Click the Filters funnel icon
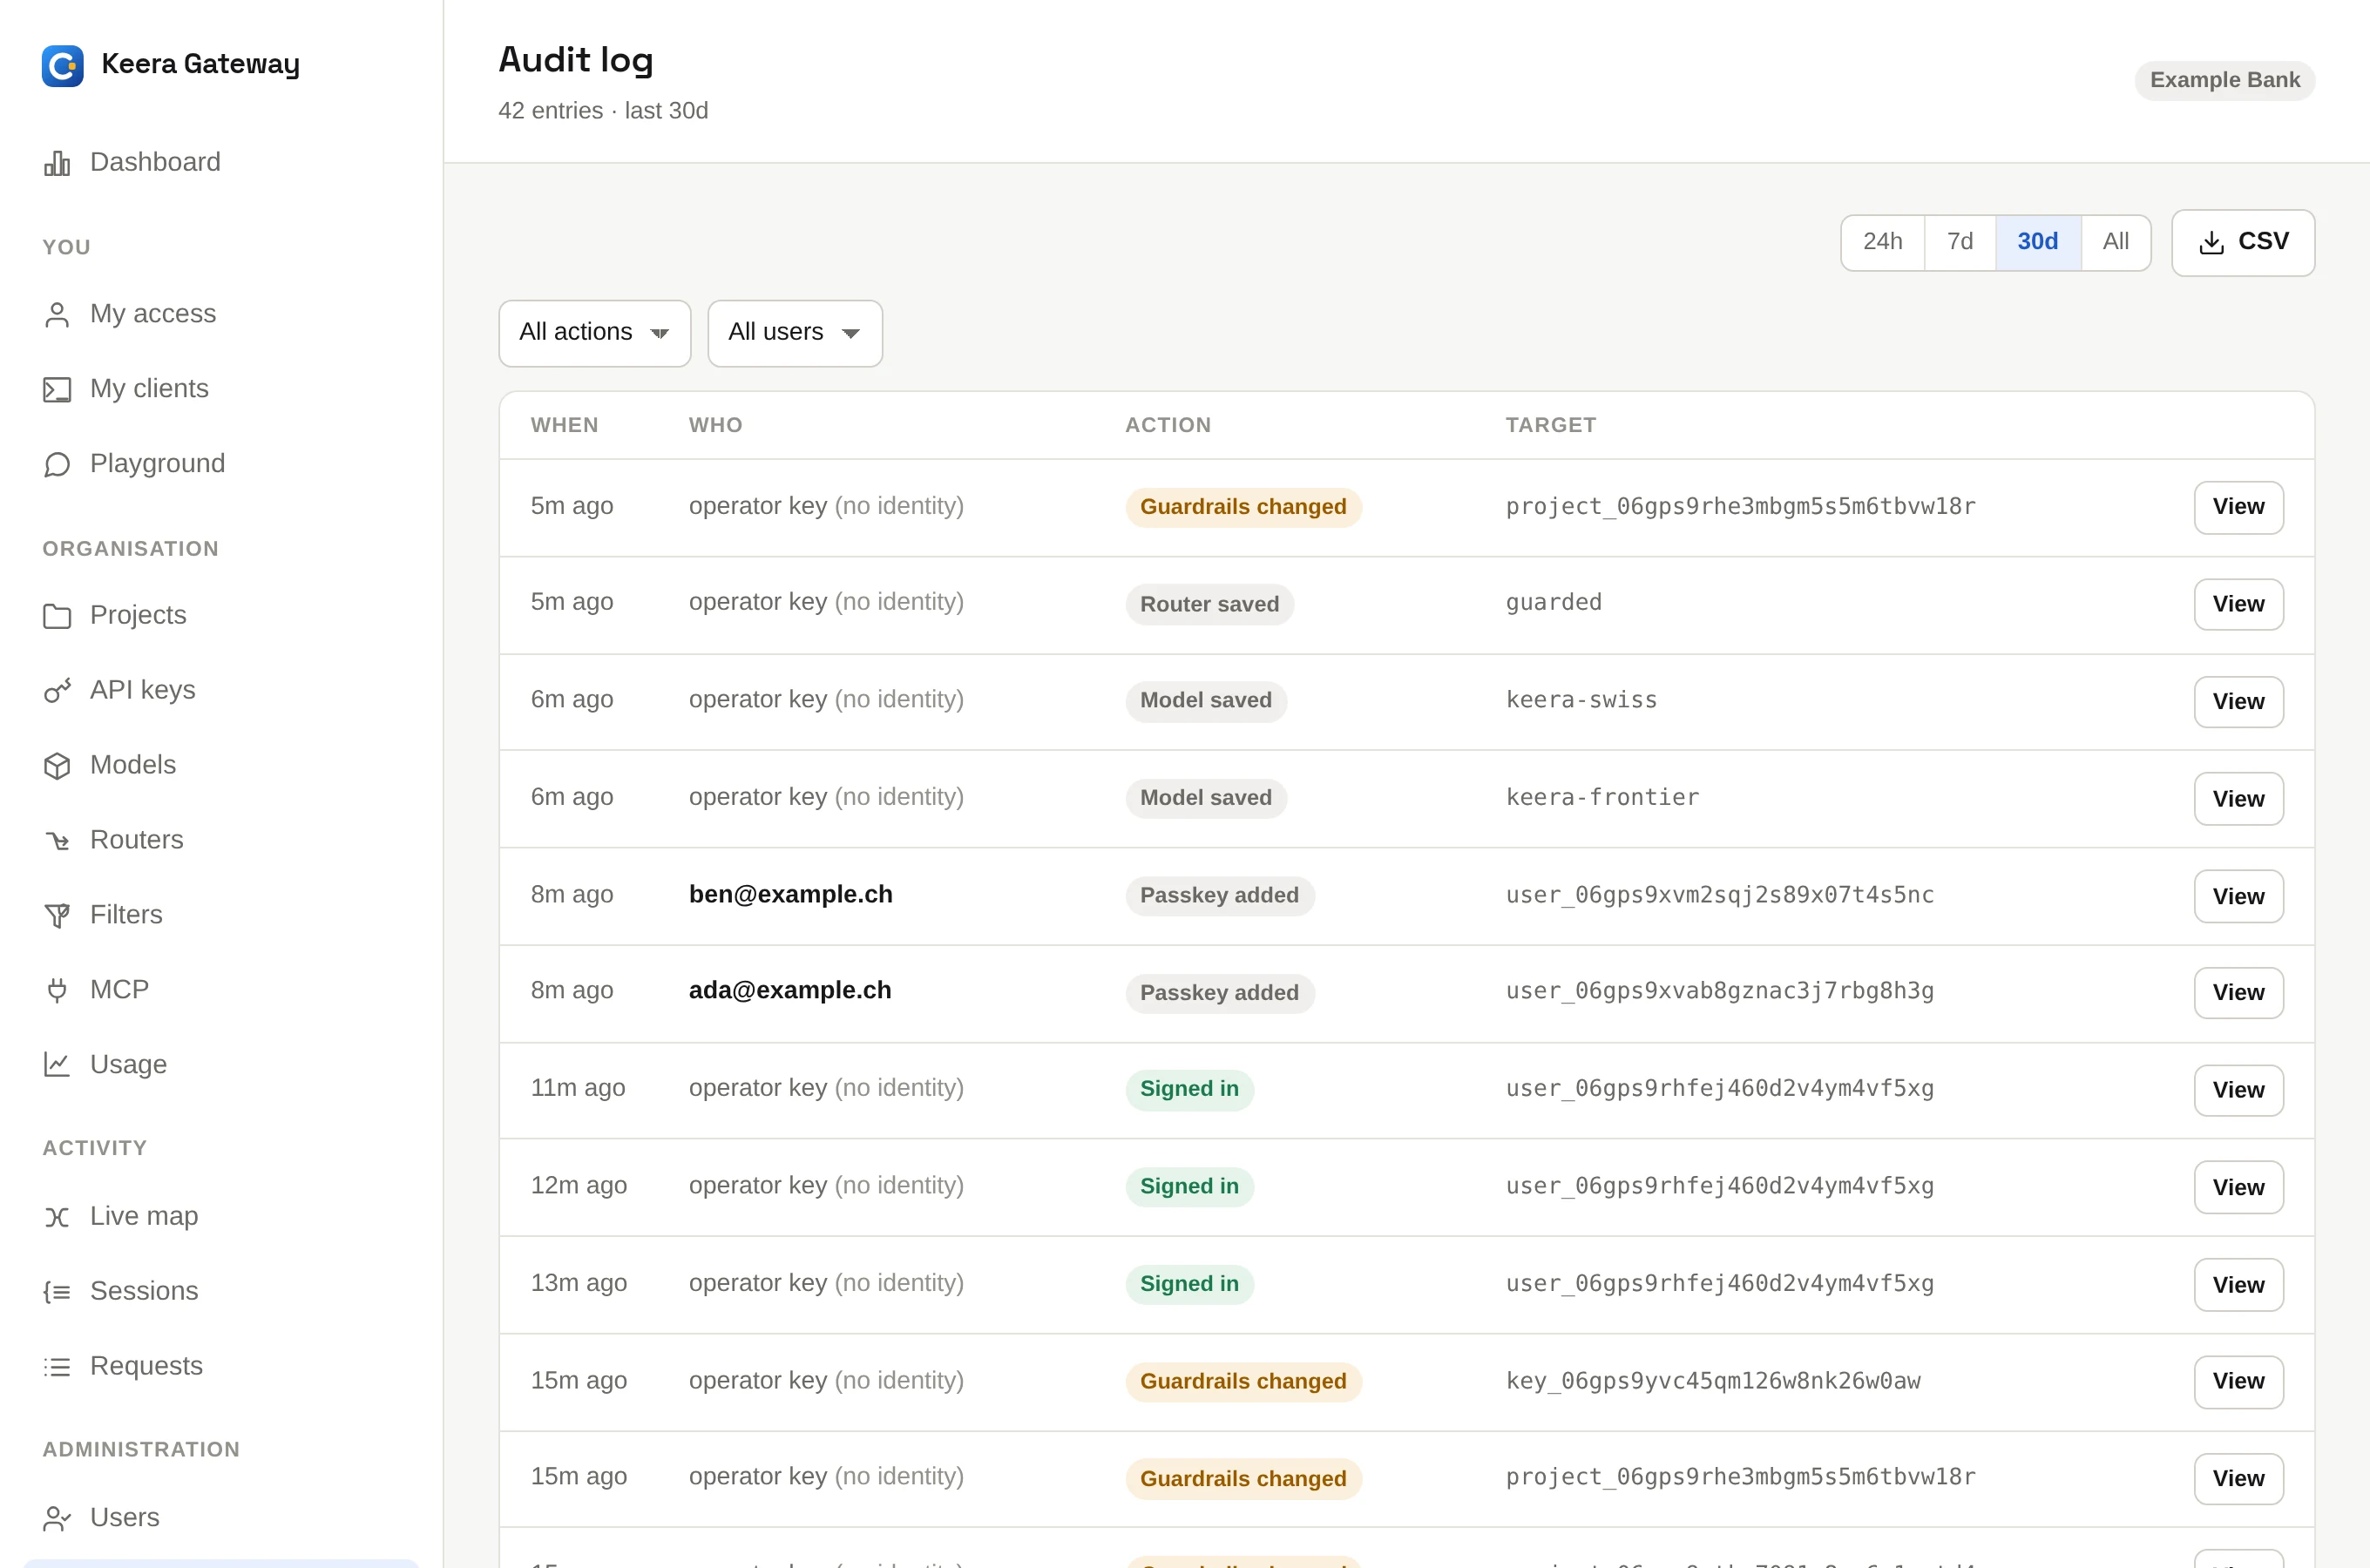 coord(57,915)
